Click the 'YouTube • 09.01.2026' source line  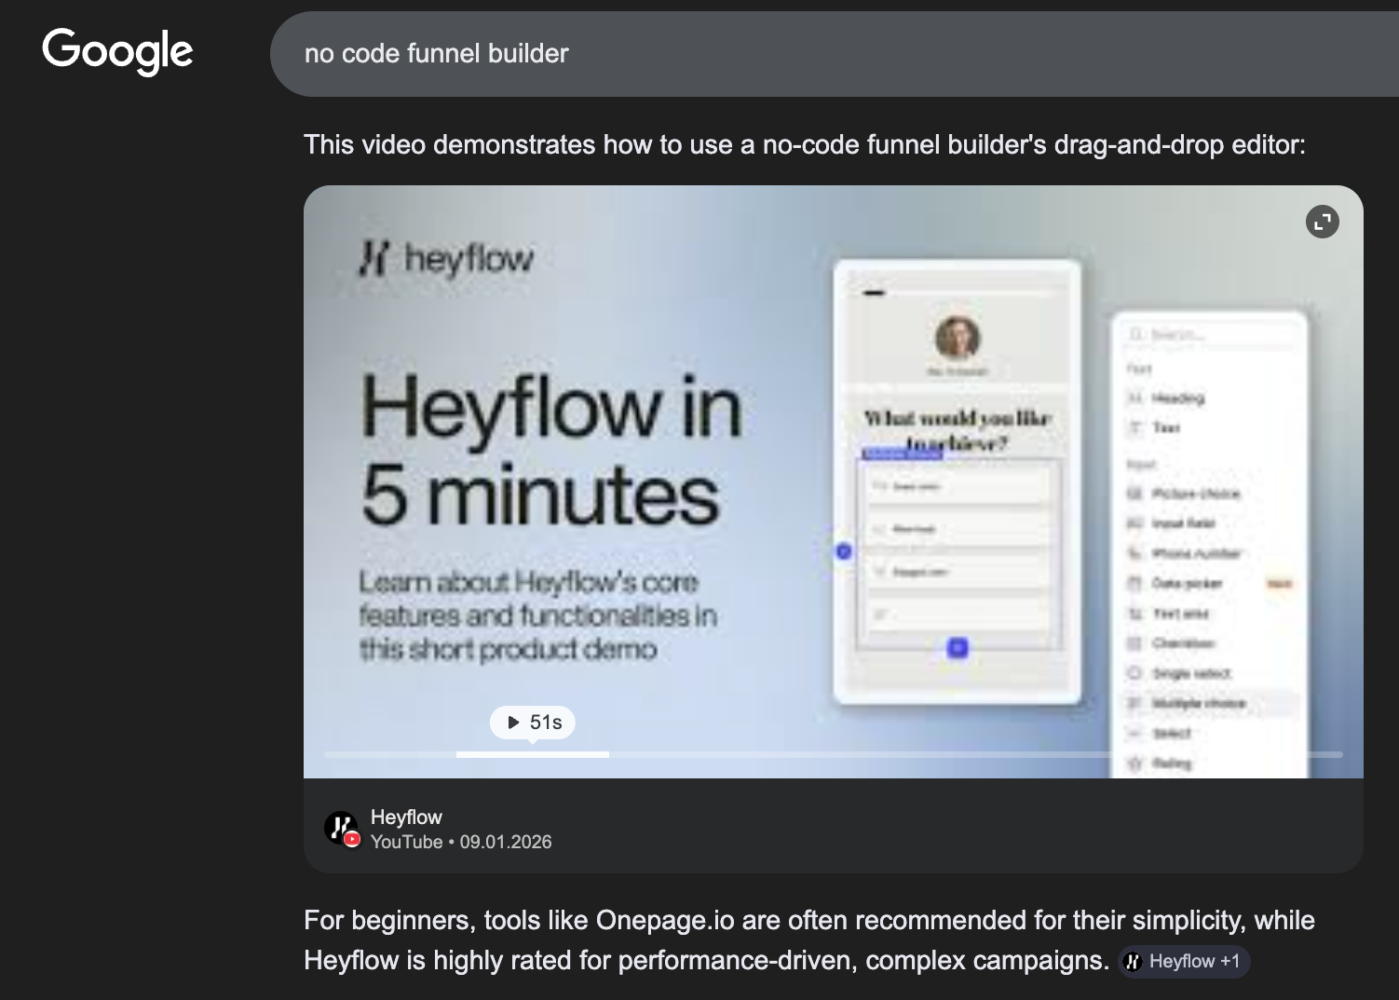pyautogui.click(x=460, y=842)
